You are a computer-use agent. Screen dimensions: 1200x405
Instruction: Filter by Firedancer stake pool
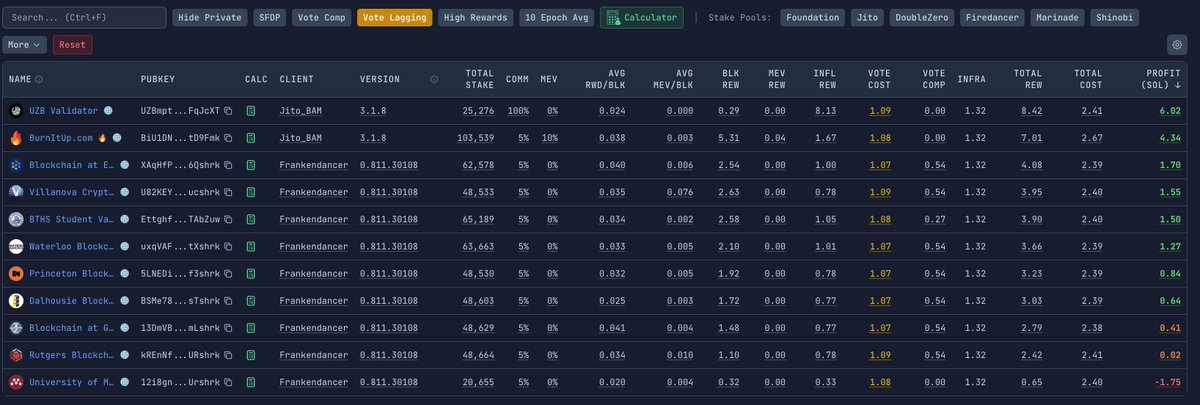point(991,18)
